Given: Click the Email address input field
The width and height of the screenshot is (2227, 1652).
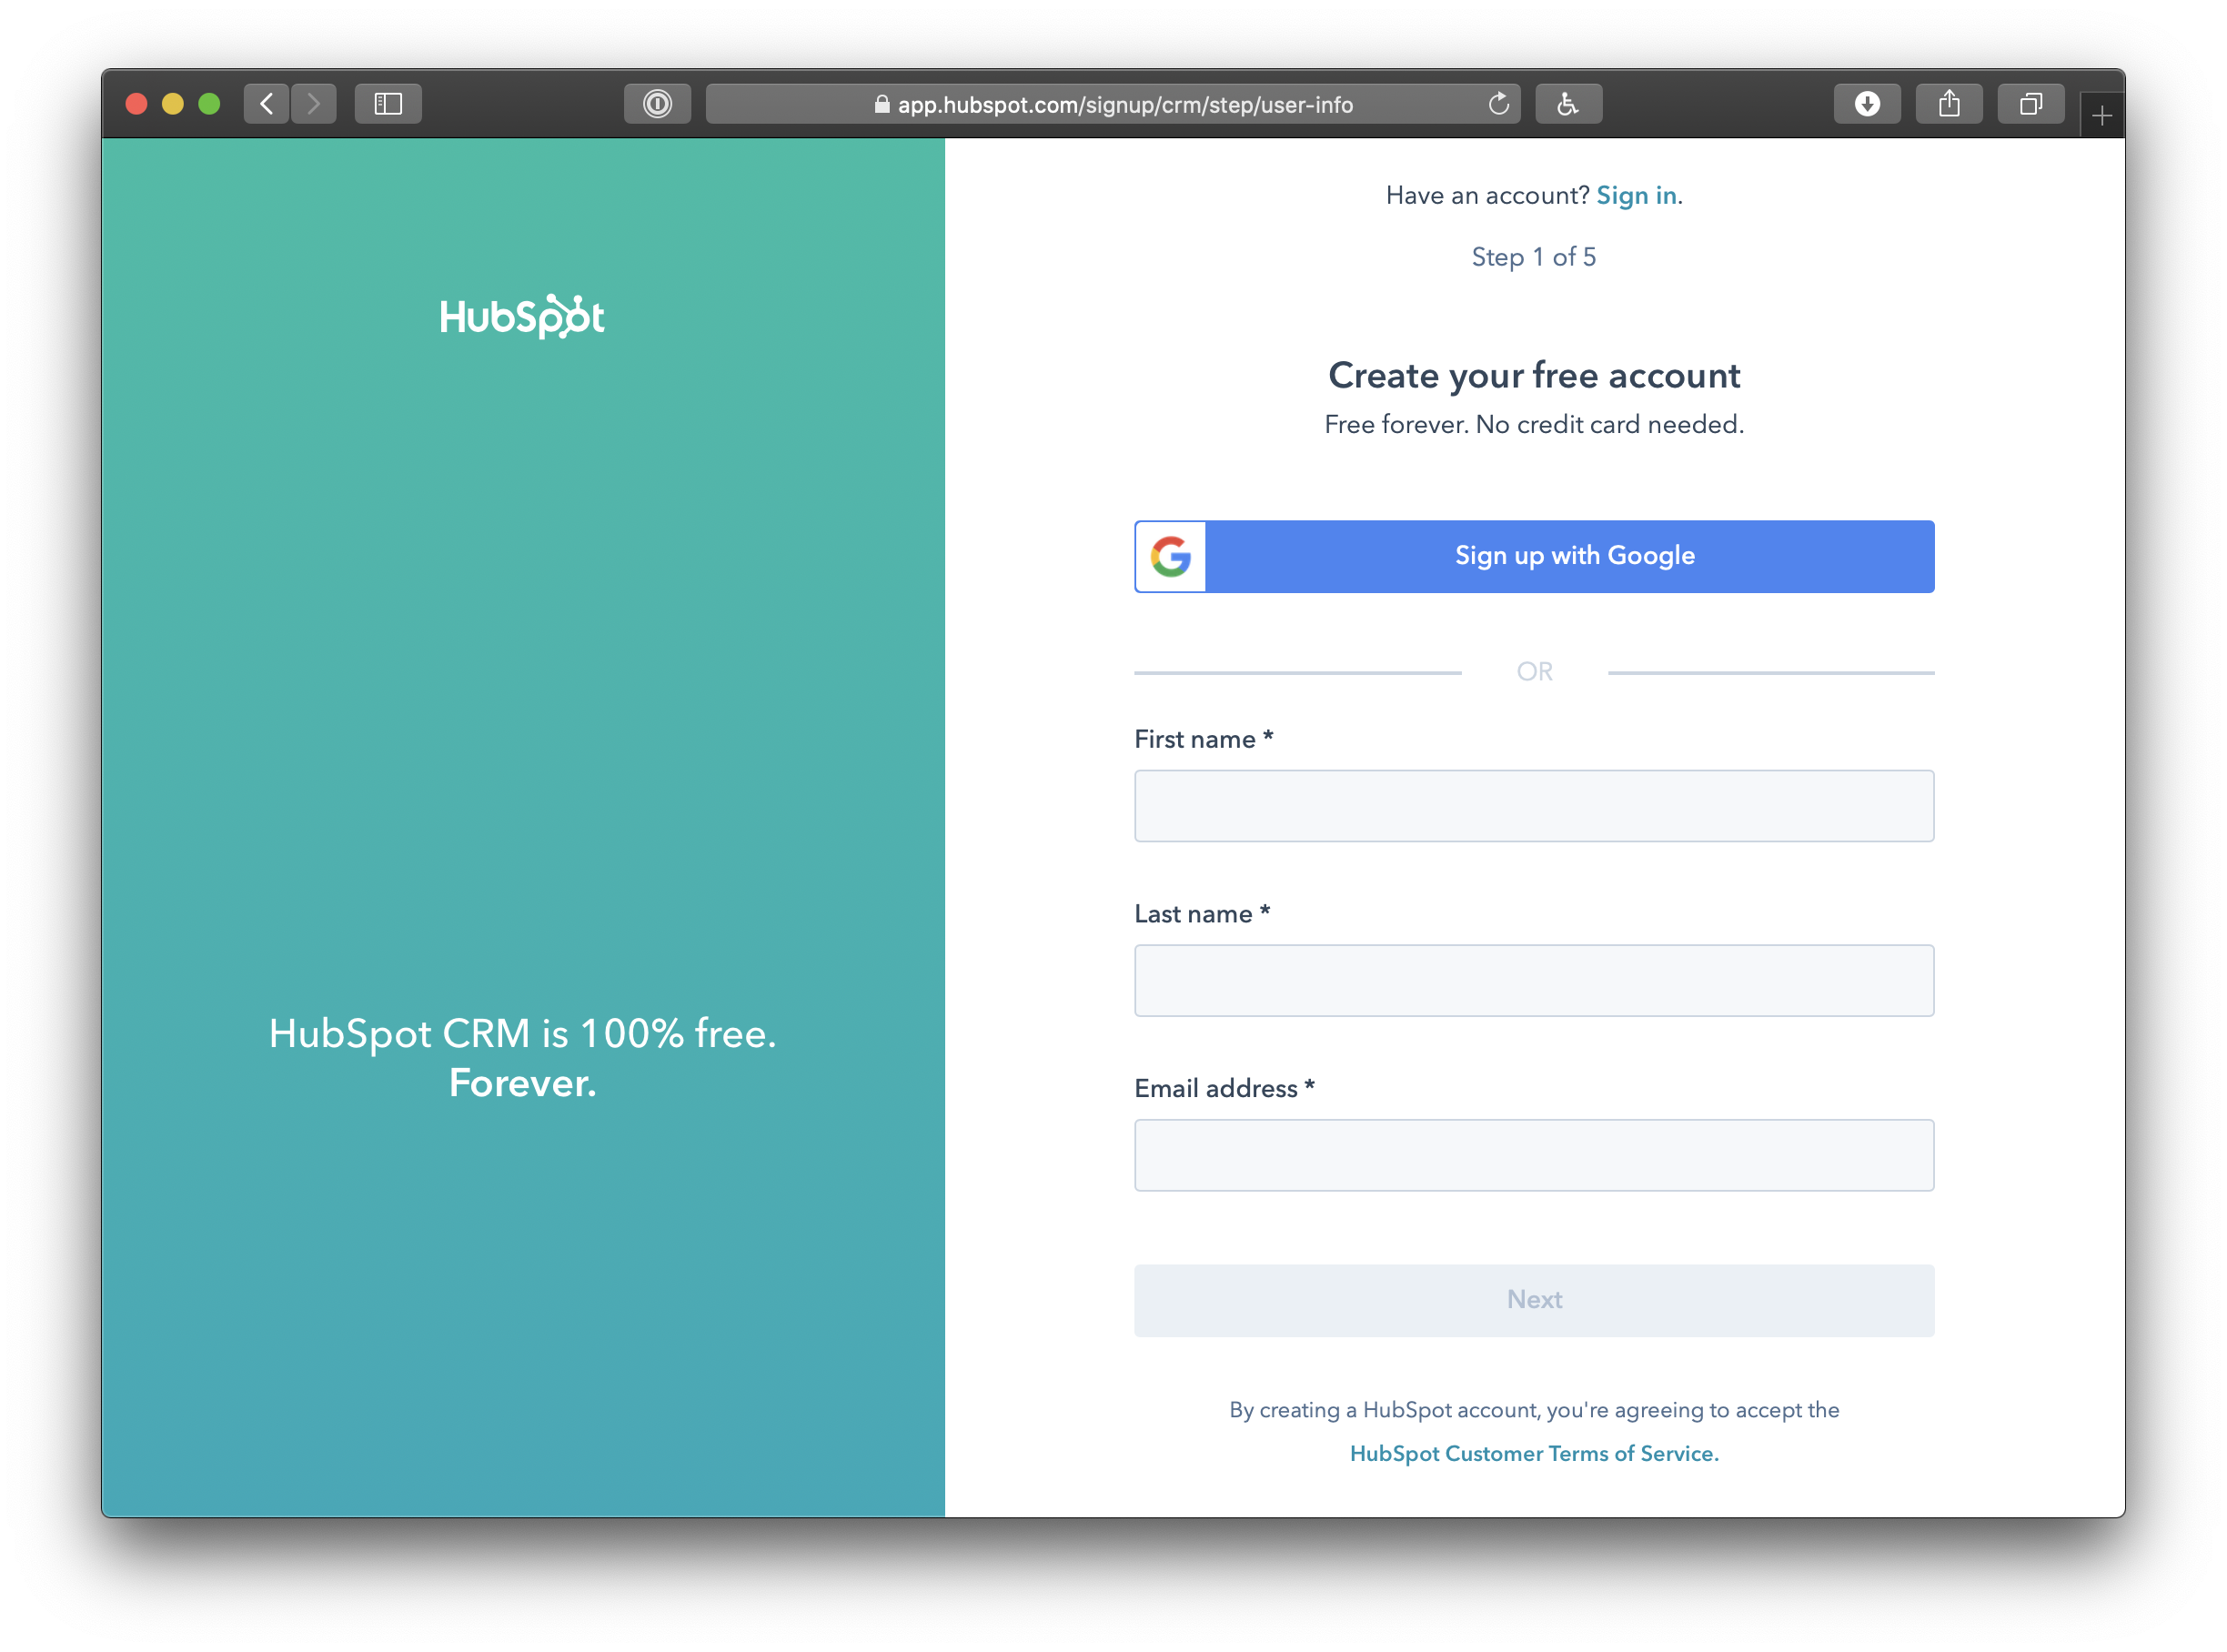Looking at the screenshot, I should [1535, 1155].
